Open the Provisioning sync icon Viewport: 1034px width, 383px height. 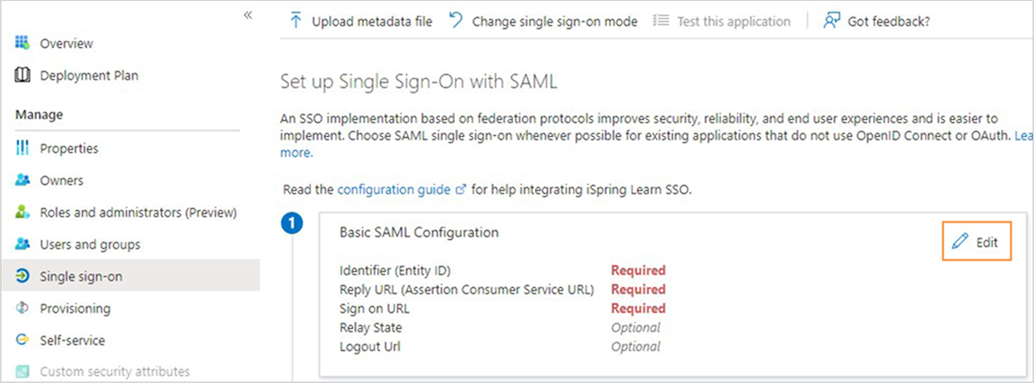coord(22,309)
